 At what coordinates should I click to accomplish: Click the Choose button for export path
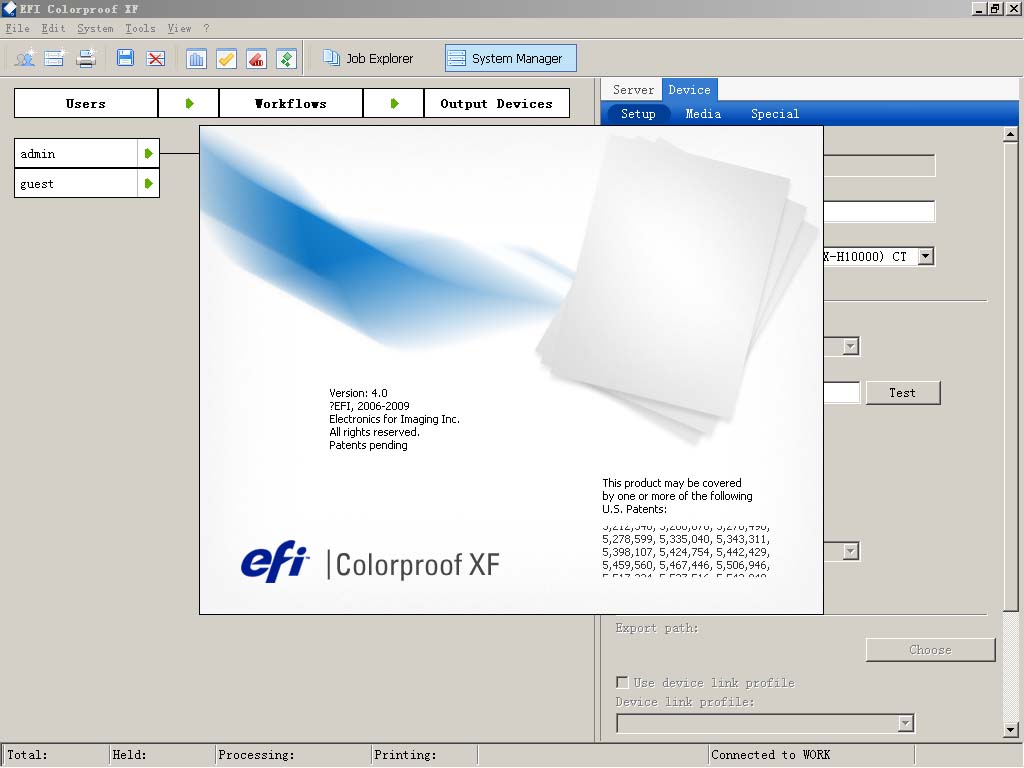point(930,649)
